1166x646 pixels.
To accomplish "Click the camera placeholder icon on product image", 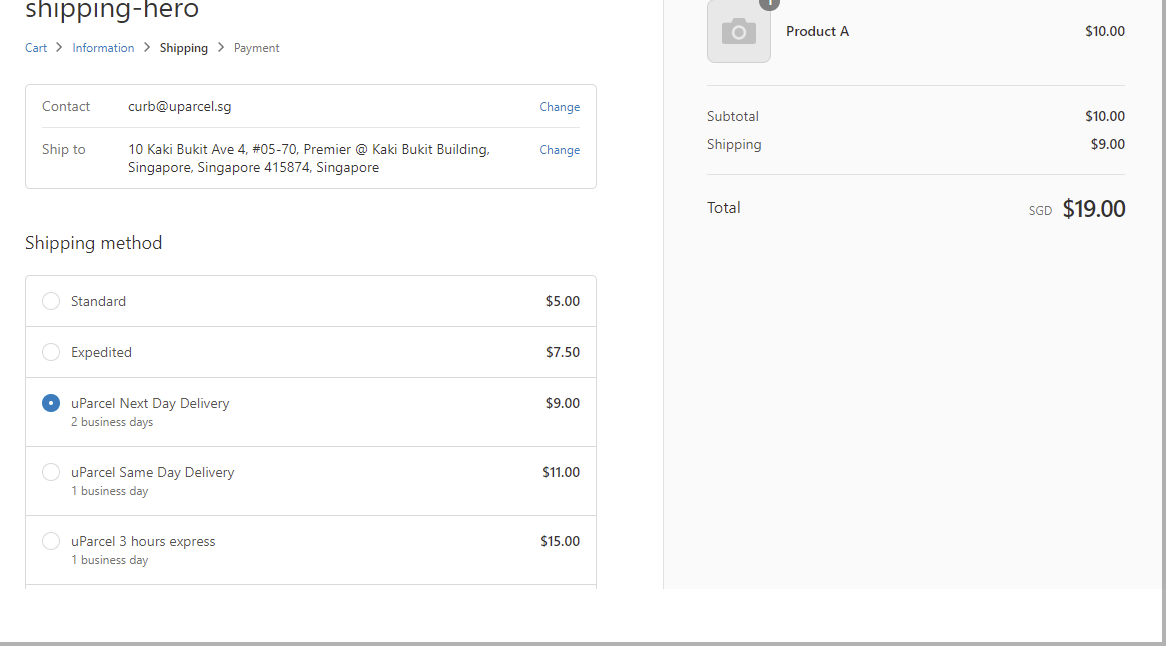I will point(739,31).
